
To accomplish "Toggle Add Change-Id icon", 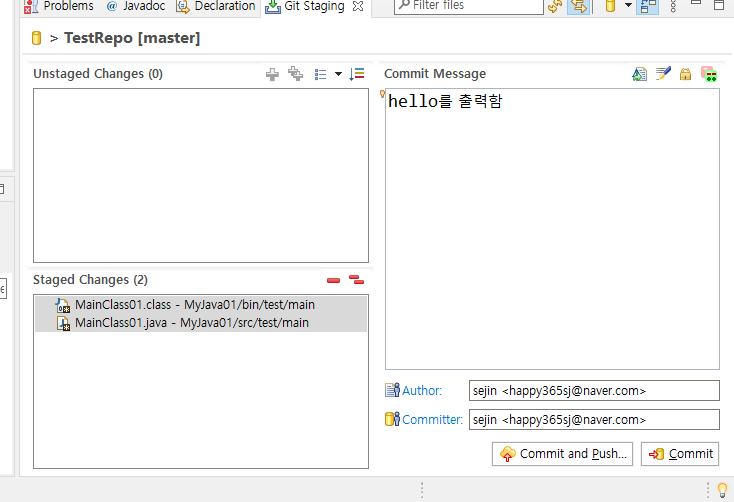I will click(x=709, y=74).
